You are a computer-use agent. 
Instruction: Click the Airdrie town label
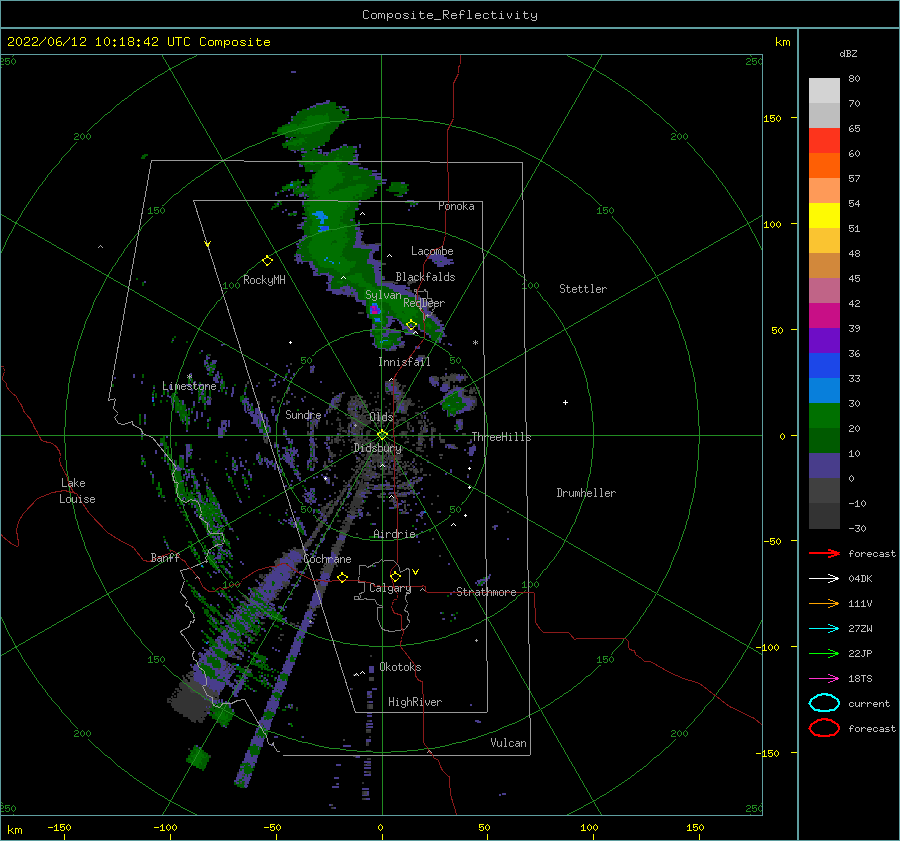click(394, 534)
